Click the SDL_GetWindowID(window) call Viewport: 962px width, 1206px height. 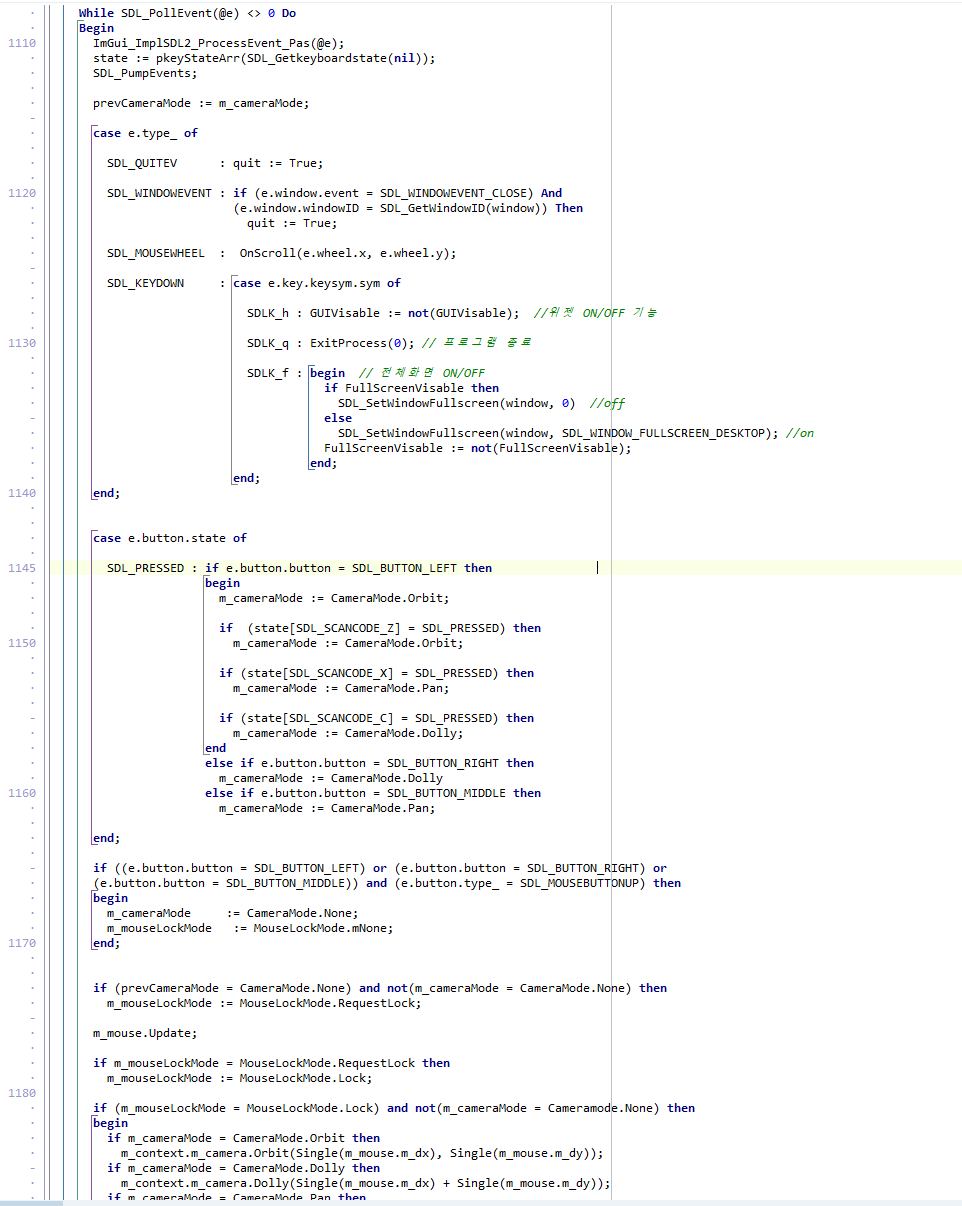(464, 208)
